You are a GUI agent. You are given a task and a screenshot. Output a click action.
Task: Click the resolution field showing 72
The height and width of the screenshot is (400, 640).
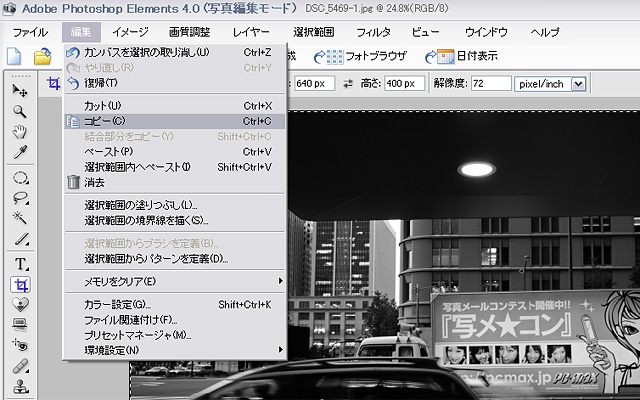(x=491, y=84)
